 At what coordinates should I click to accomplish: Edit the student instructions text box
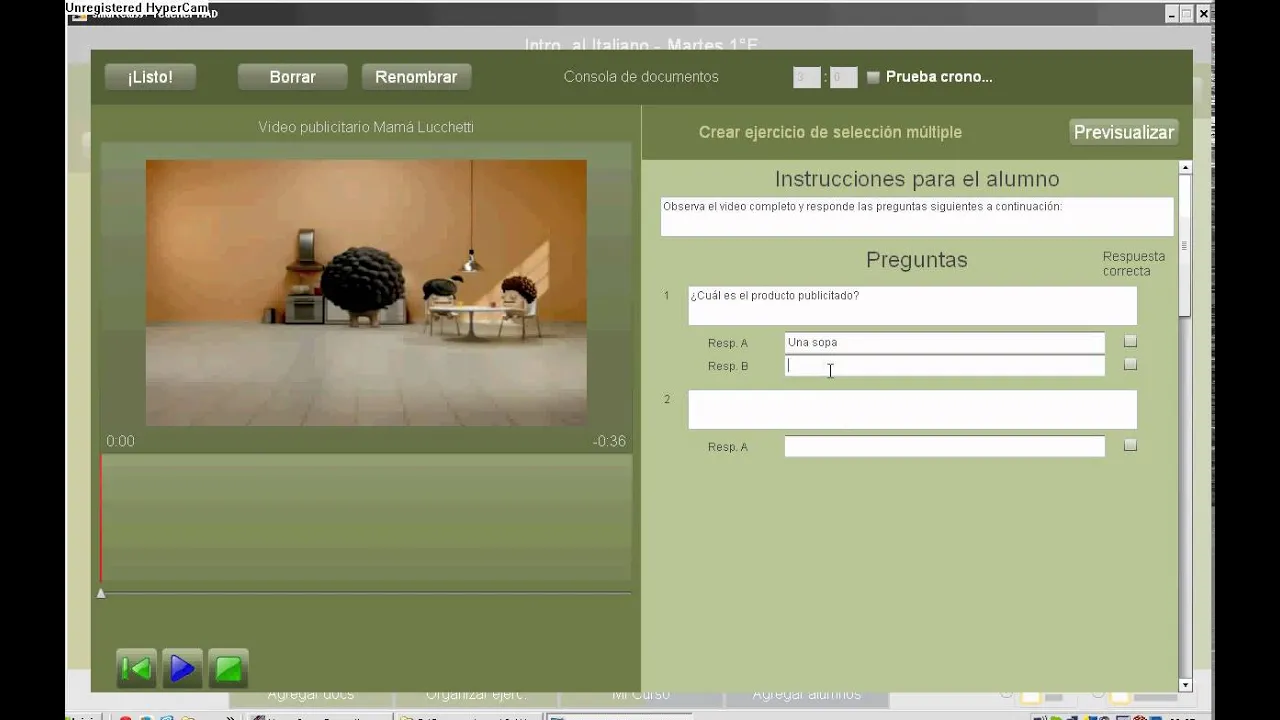click(x=917, y=216)
